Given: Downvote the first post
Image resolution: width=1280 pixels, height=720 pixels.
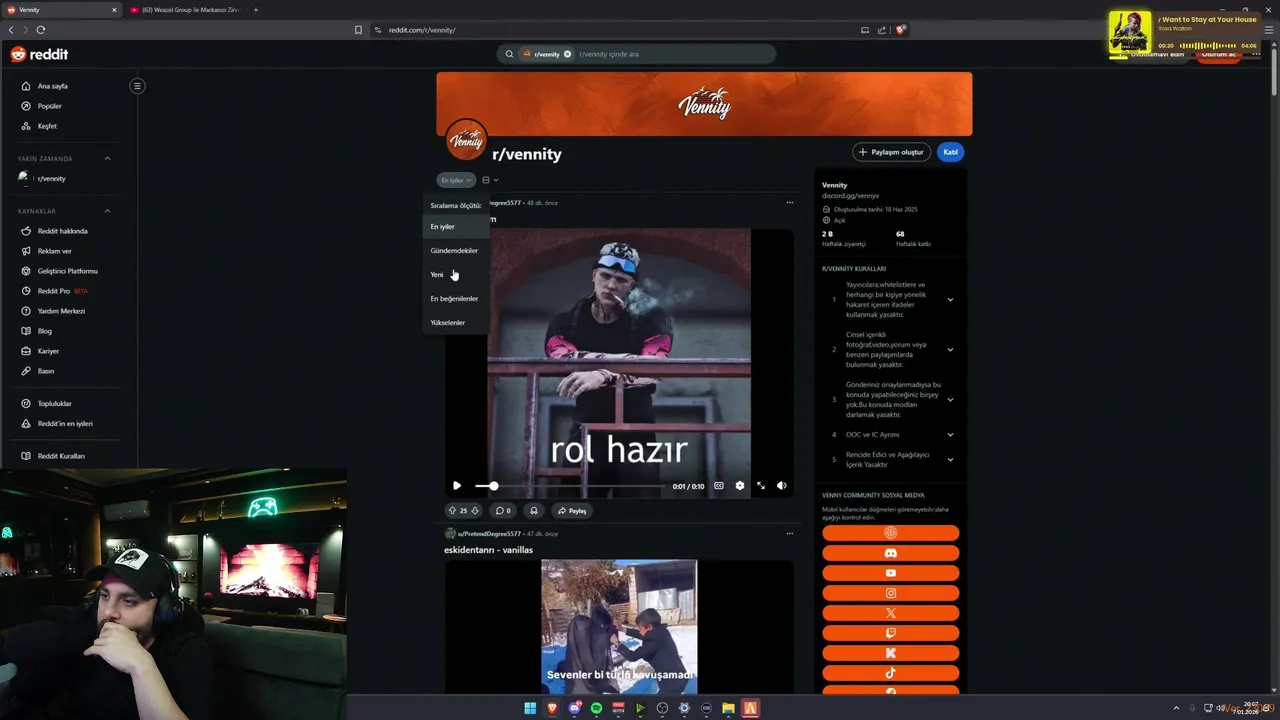Looking at the screenshot, I should (475, 511).
